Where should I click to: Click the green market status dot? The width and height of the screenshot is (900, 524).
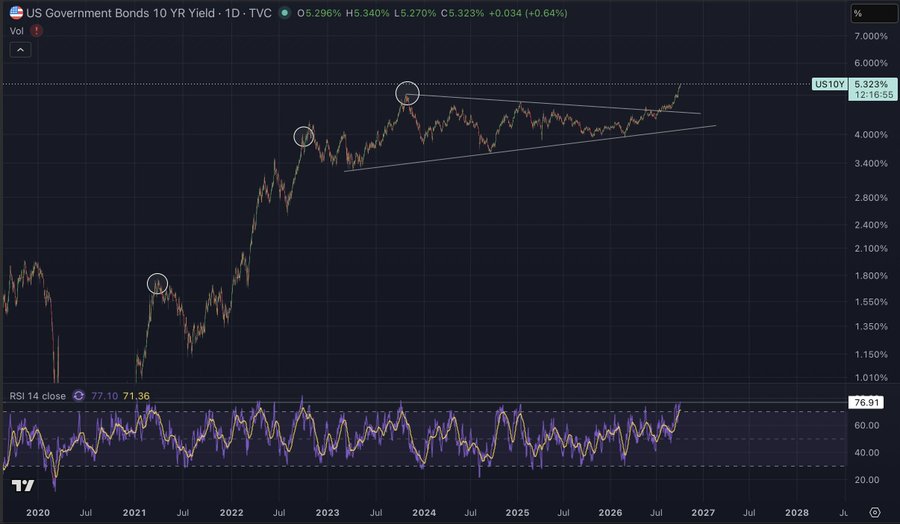pyautogui.click(x=284, y=13)
